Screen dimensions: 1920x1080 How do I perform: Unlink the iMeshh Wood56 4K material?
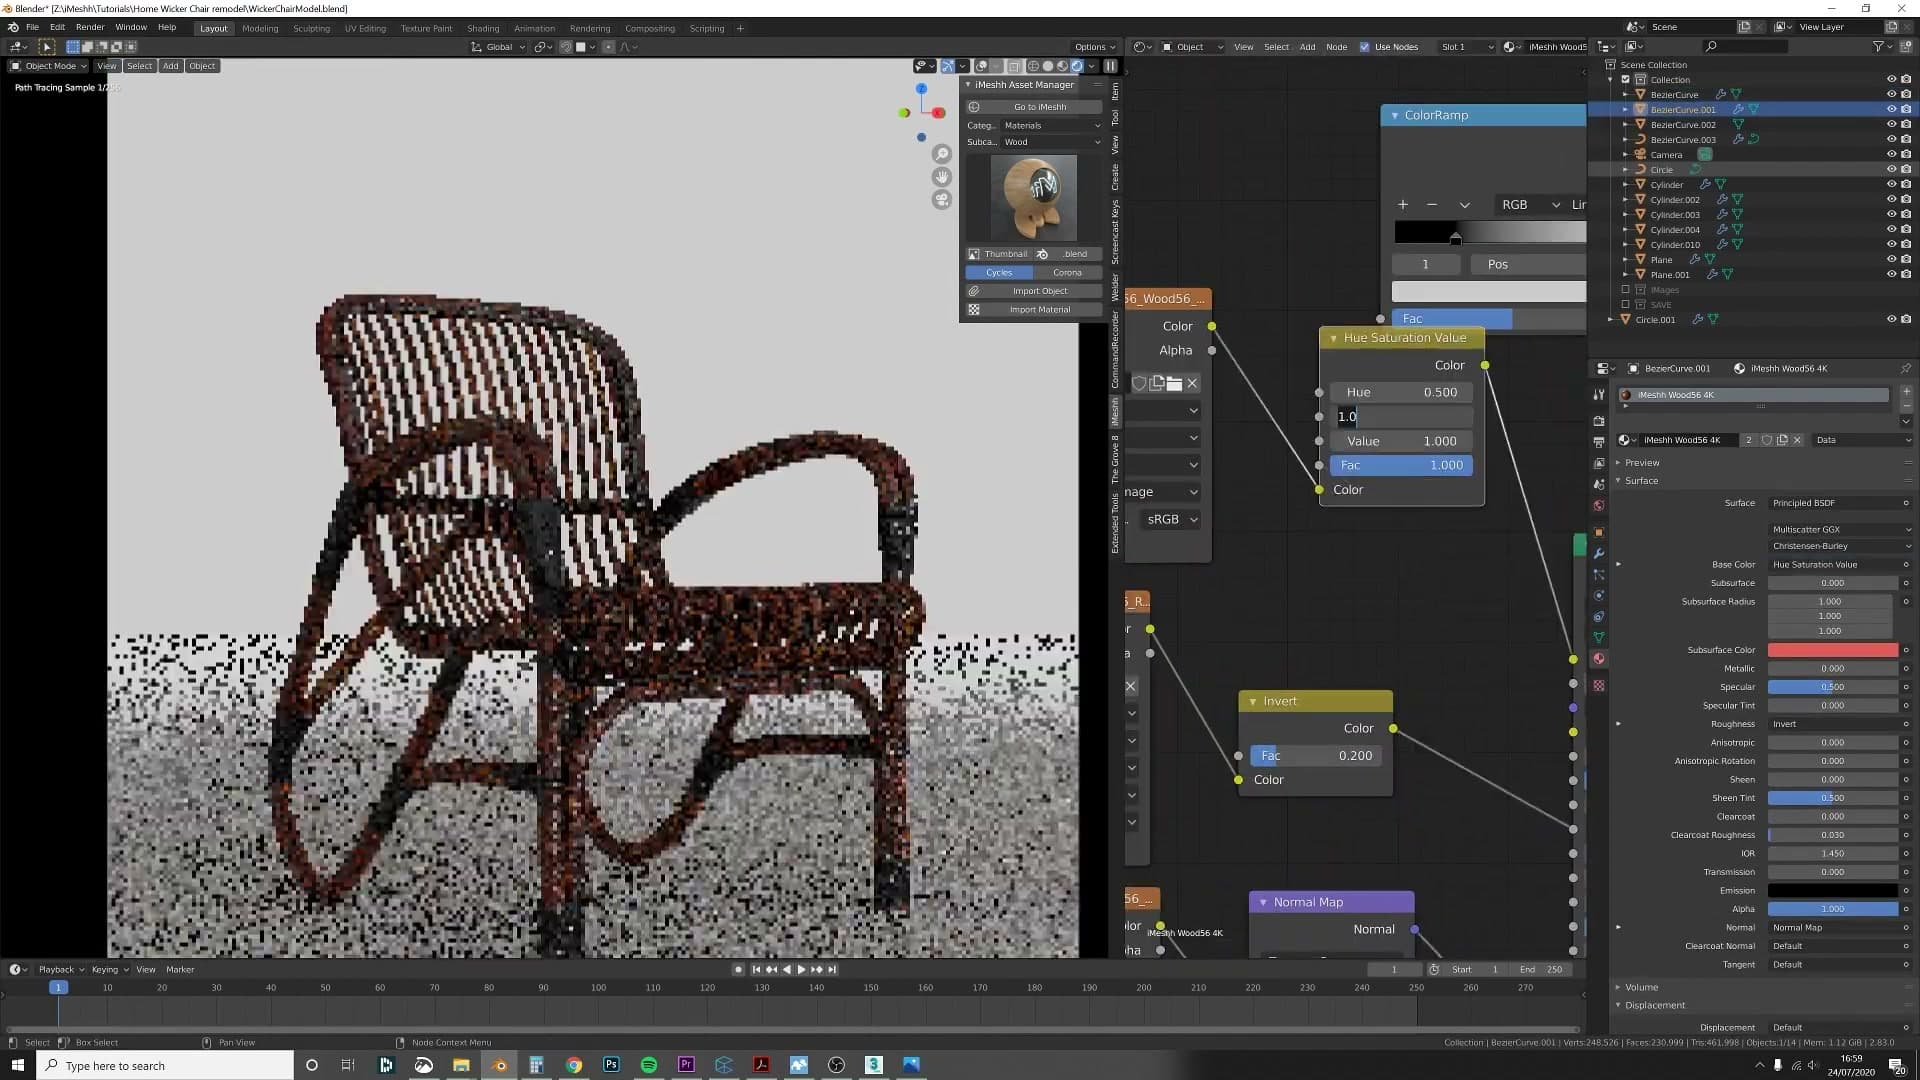tap(1797, 440)
